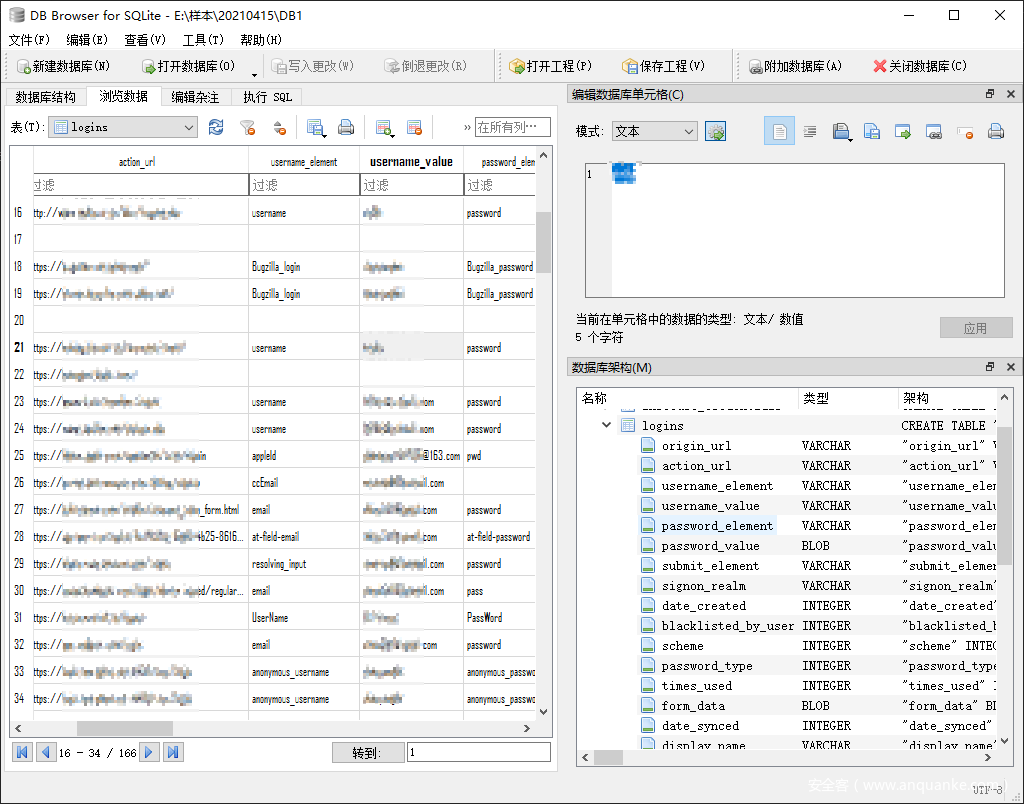Click the Write Changes (写入更改) toolbar button
This screenshot has width=1024, height=804.
[x=313, y=66]
